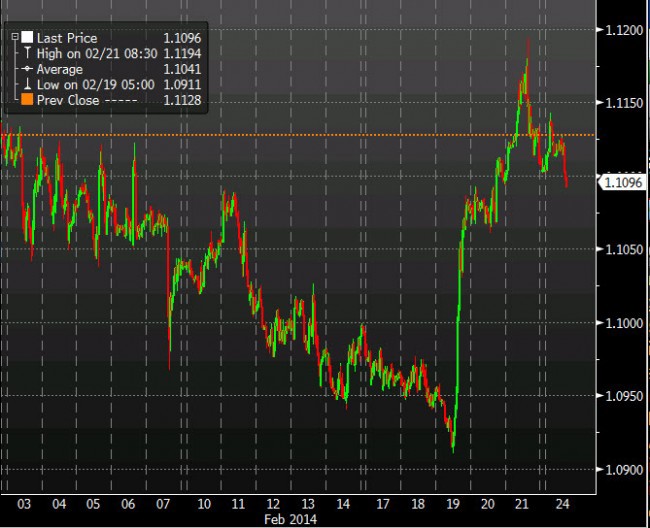The image size is (650, 528).
Task: Select the 'High on 02/21 08:30' legend entry
Action: [97, 53]
